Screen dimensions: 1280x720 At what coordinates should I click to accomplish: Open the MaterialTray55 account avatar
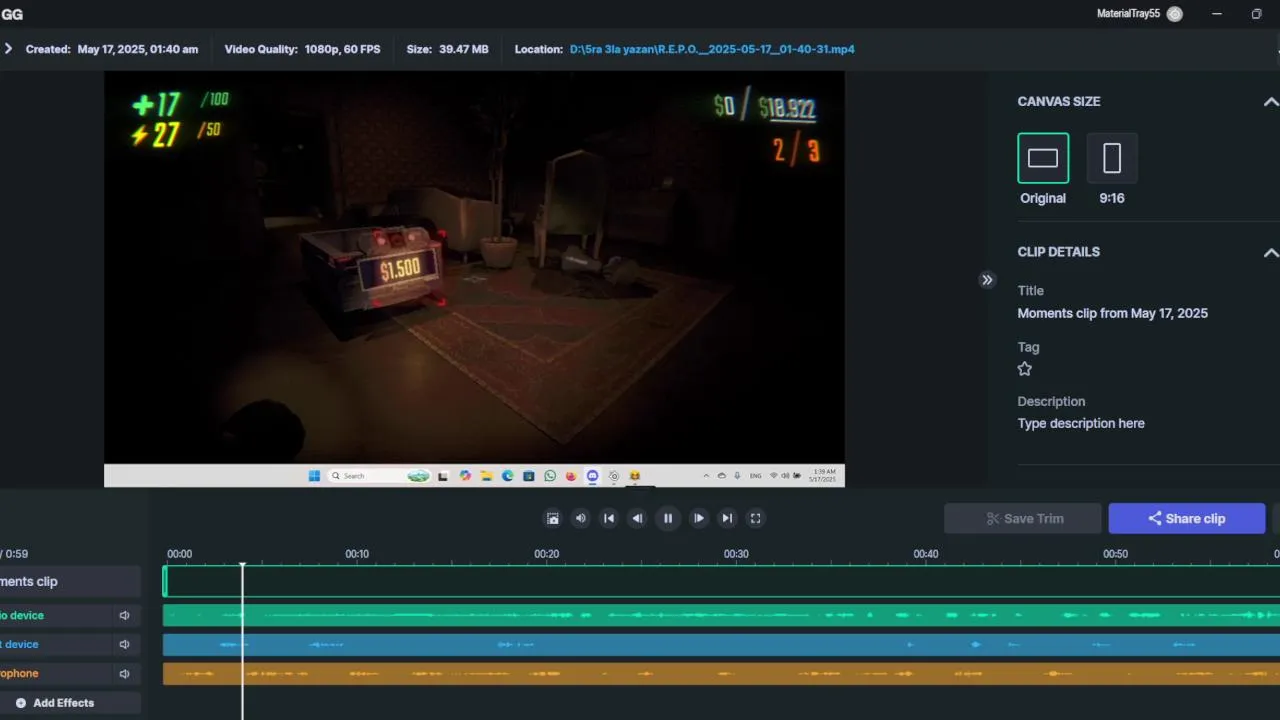(1175, 14)
